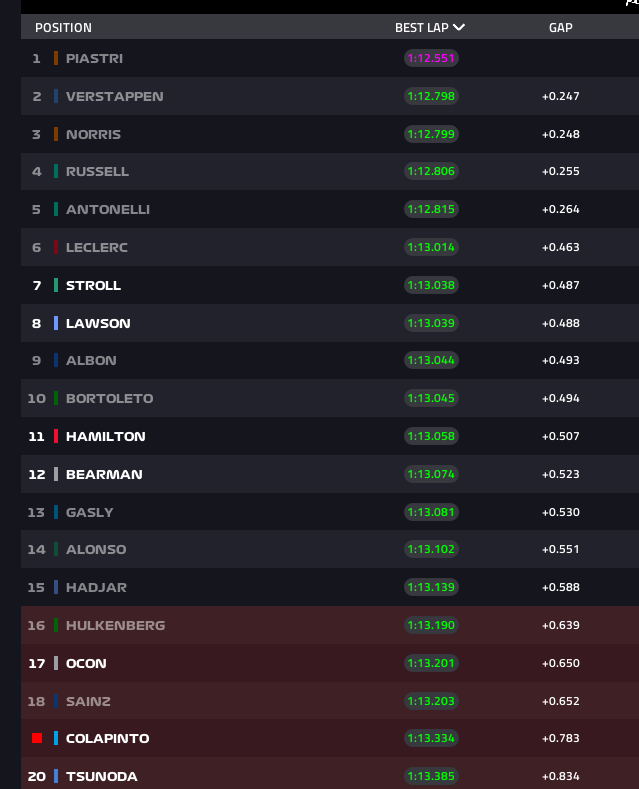Select driver name Bearman
This screenshot has width=639, height=789.
coord(104,474)
